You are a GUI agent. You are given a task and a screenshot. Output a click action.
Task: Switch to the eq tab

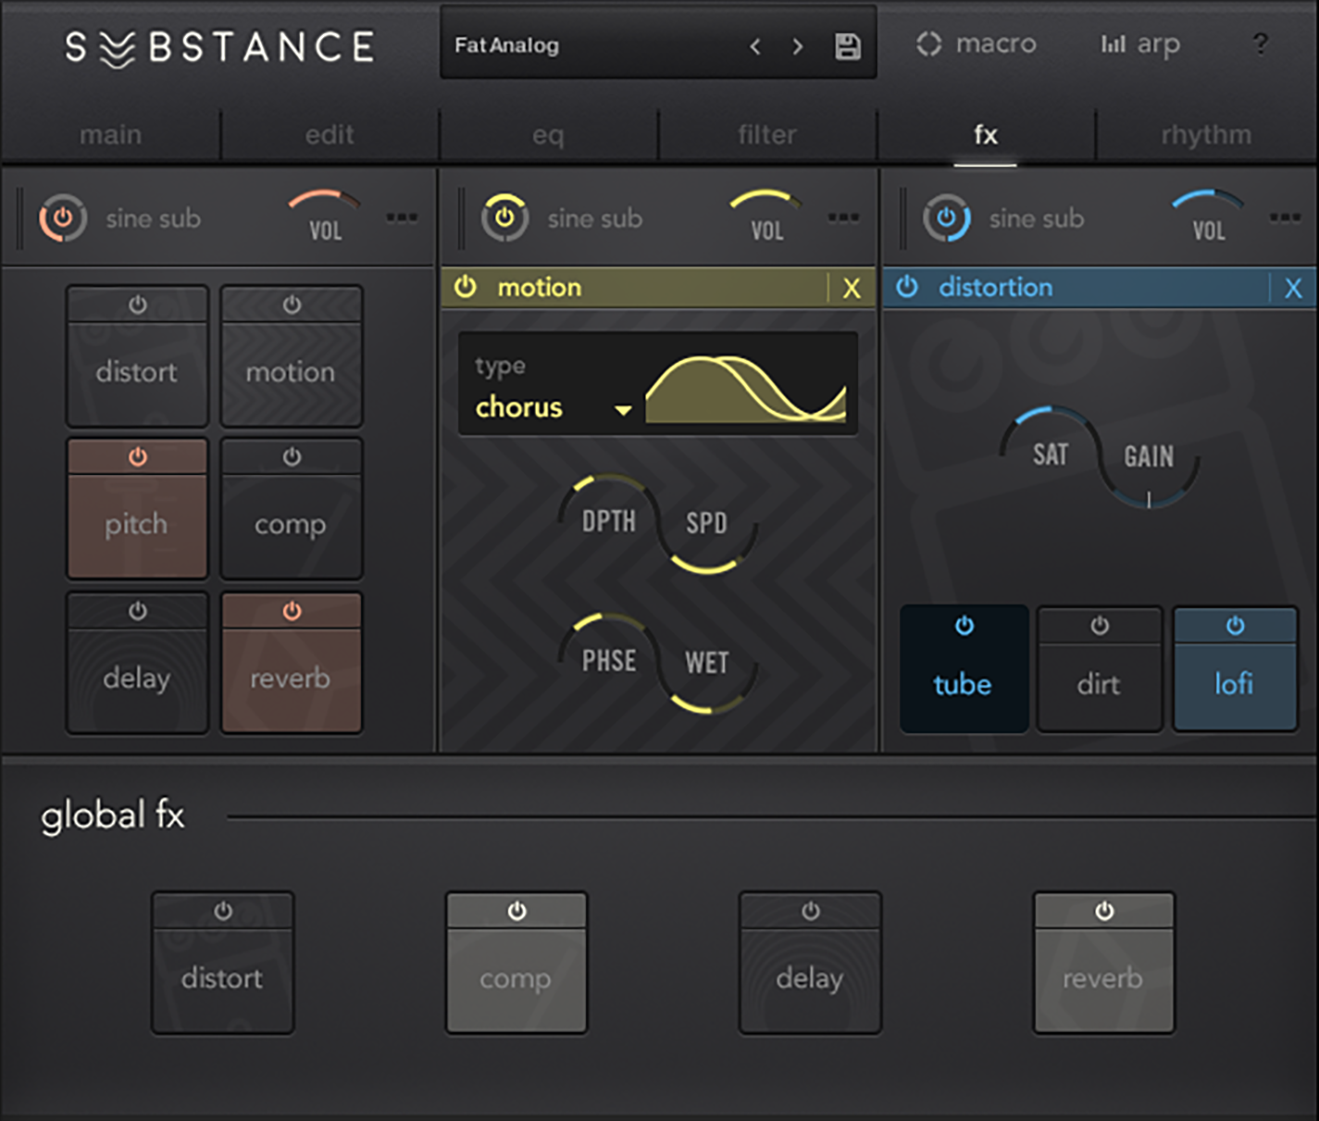point(547,134)
